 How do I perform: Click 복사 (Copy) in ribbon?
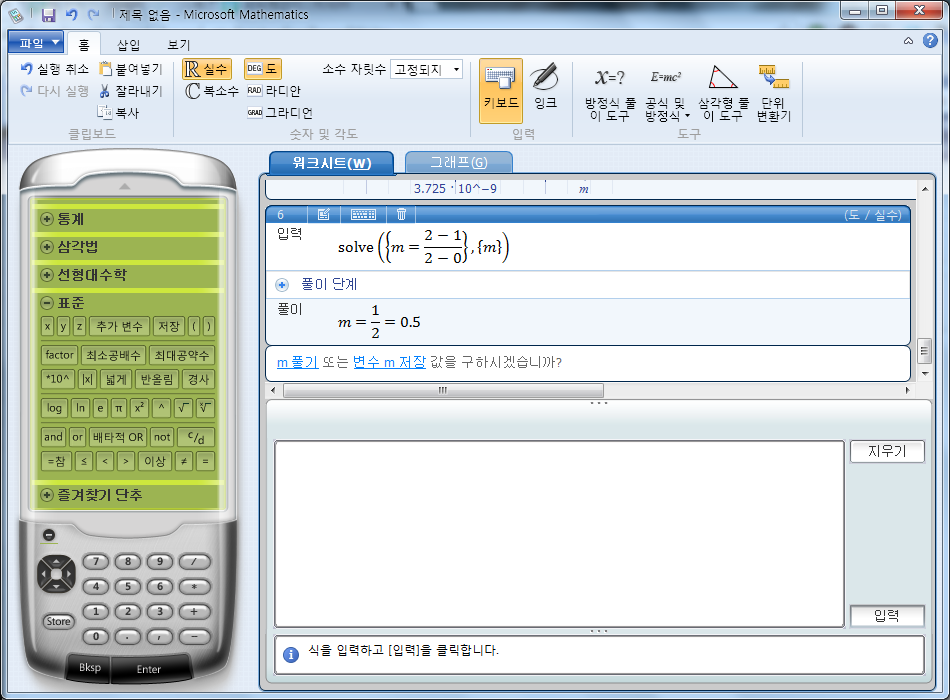119,113
